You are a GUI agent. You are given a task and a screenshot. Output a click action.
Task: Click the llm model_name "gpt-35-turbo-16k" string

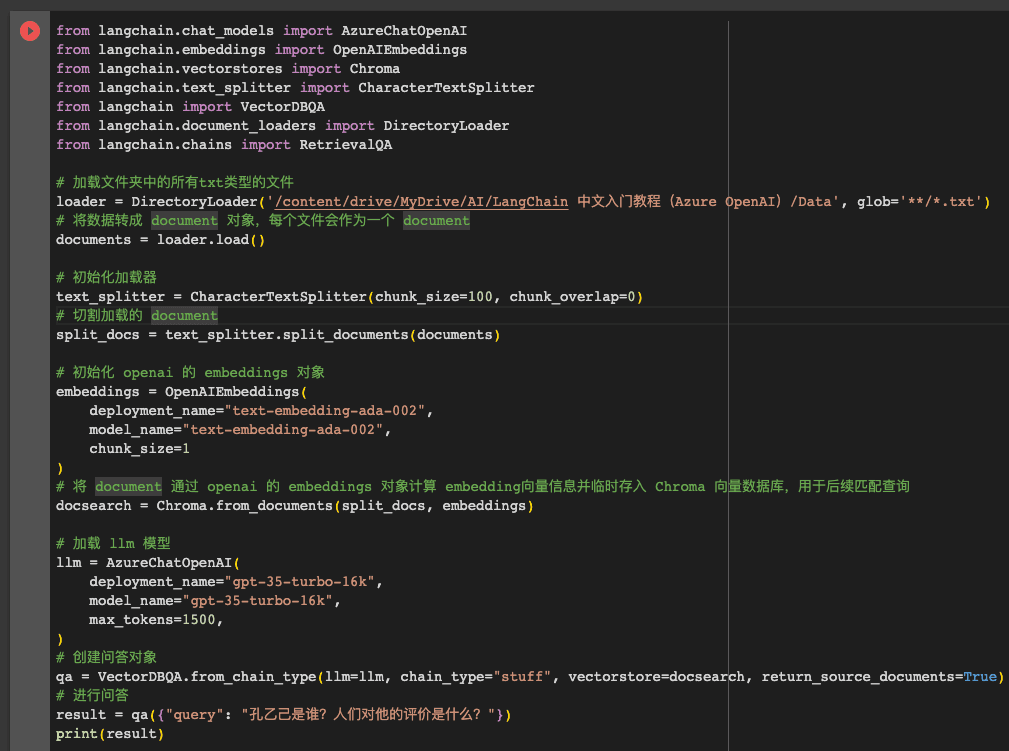point(257,600)
